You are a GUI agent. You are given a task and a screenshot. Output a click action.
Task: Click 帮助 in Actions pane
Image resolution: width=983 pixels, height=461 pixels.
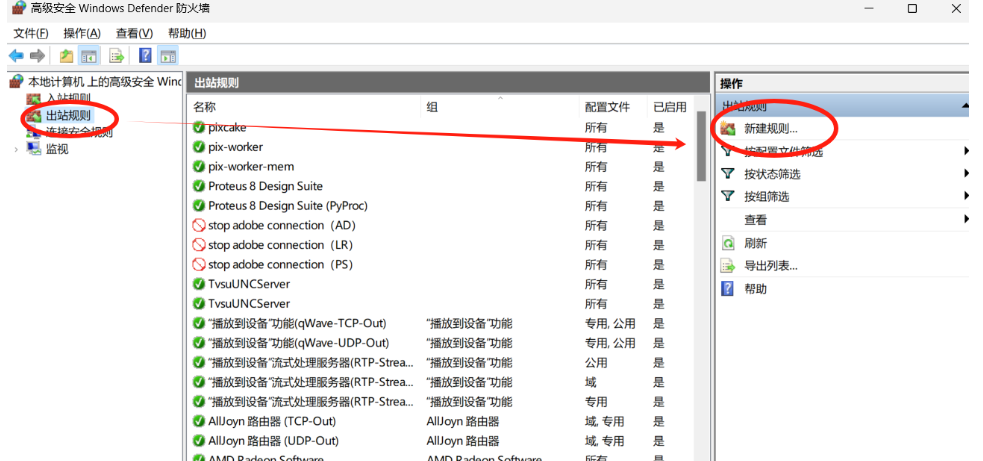pos(755,289)
